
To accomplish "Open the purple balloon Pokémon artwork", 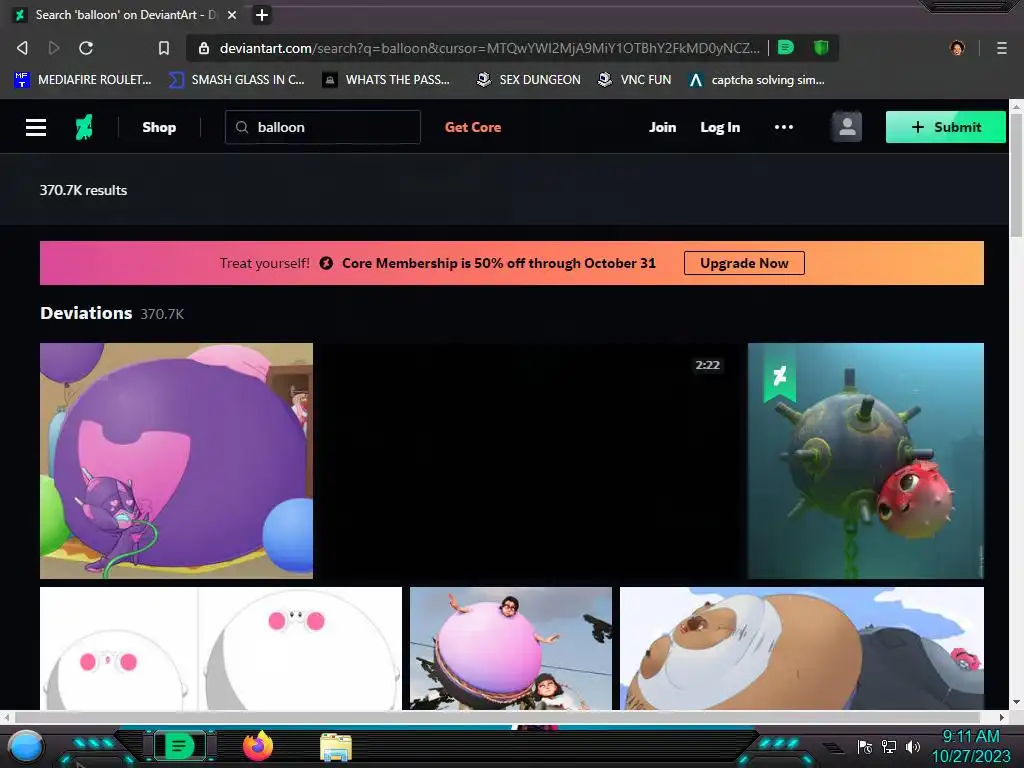I will [176, 460].
